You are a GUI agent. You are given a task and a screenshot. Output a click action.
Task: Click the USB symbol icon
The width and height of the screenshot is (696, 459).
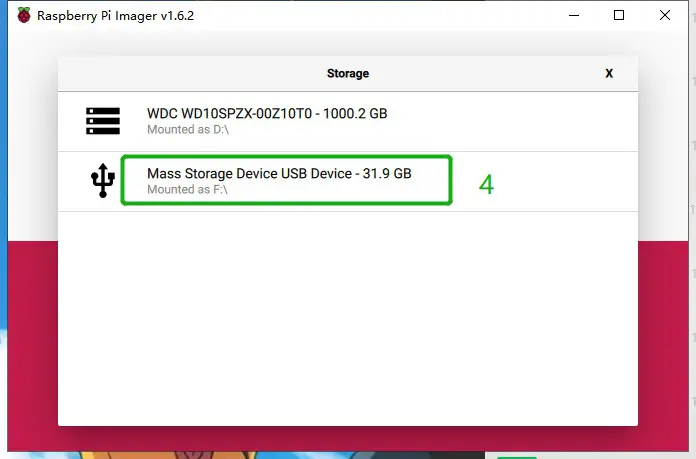tap(102, 181)
